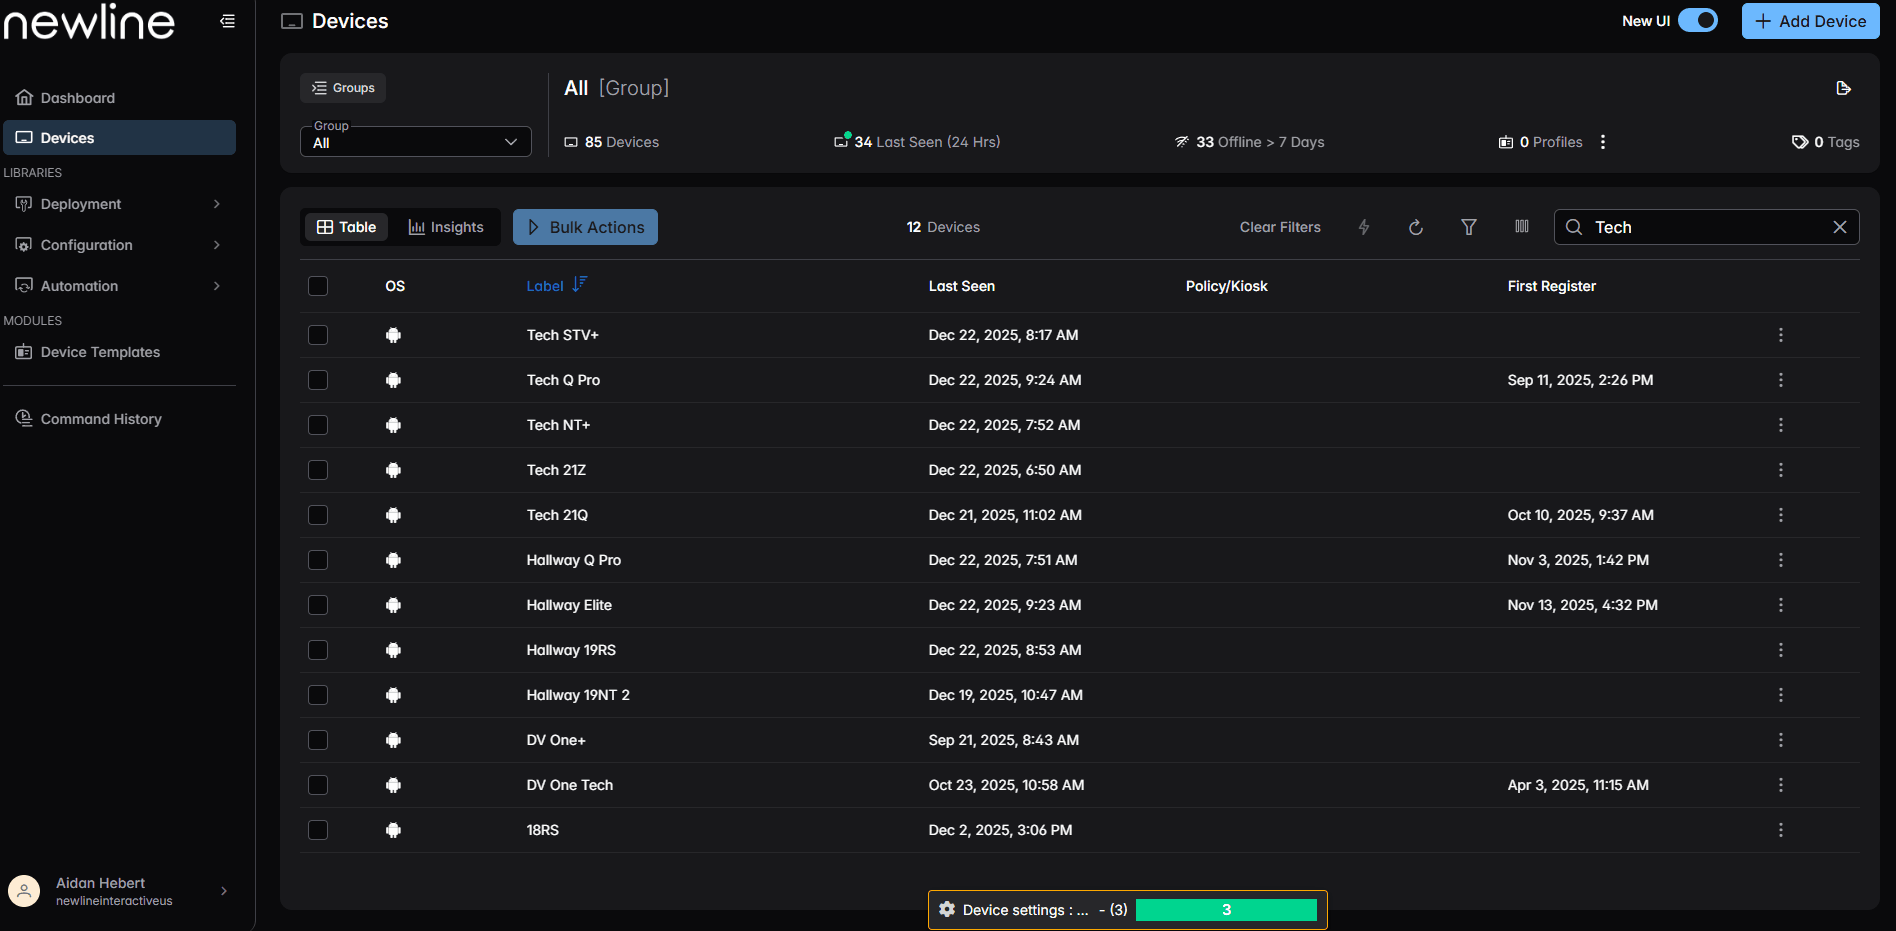Clear the Tech search text
The height and width of the screenshot is (931, 1896).
click(1840, 227)
